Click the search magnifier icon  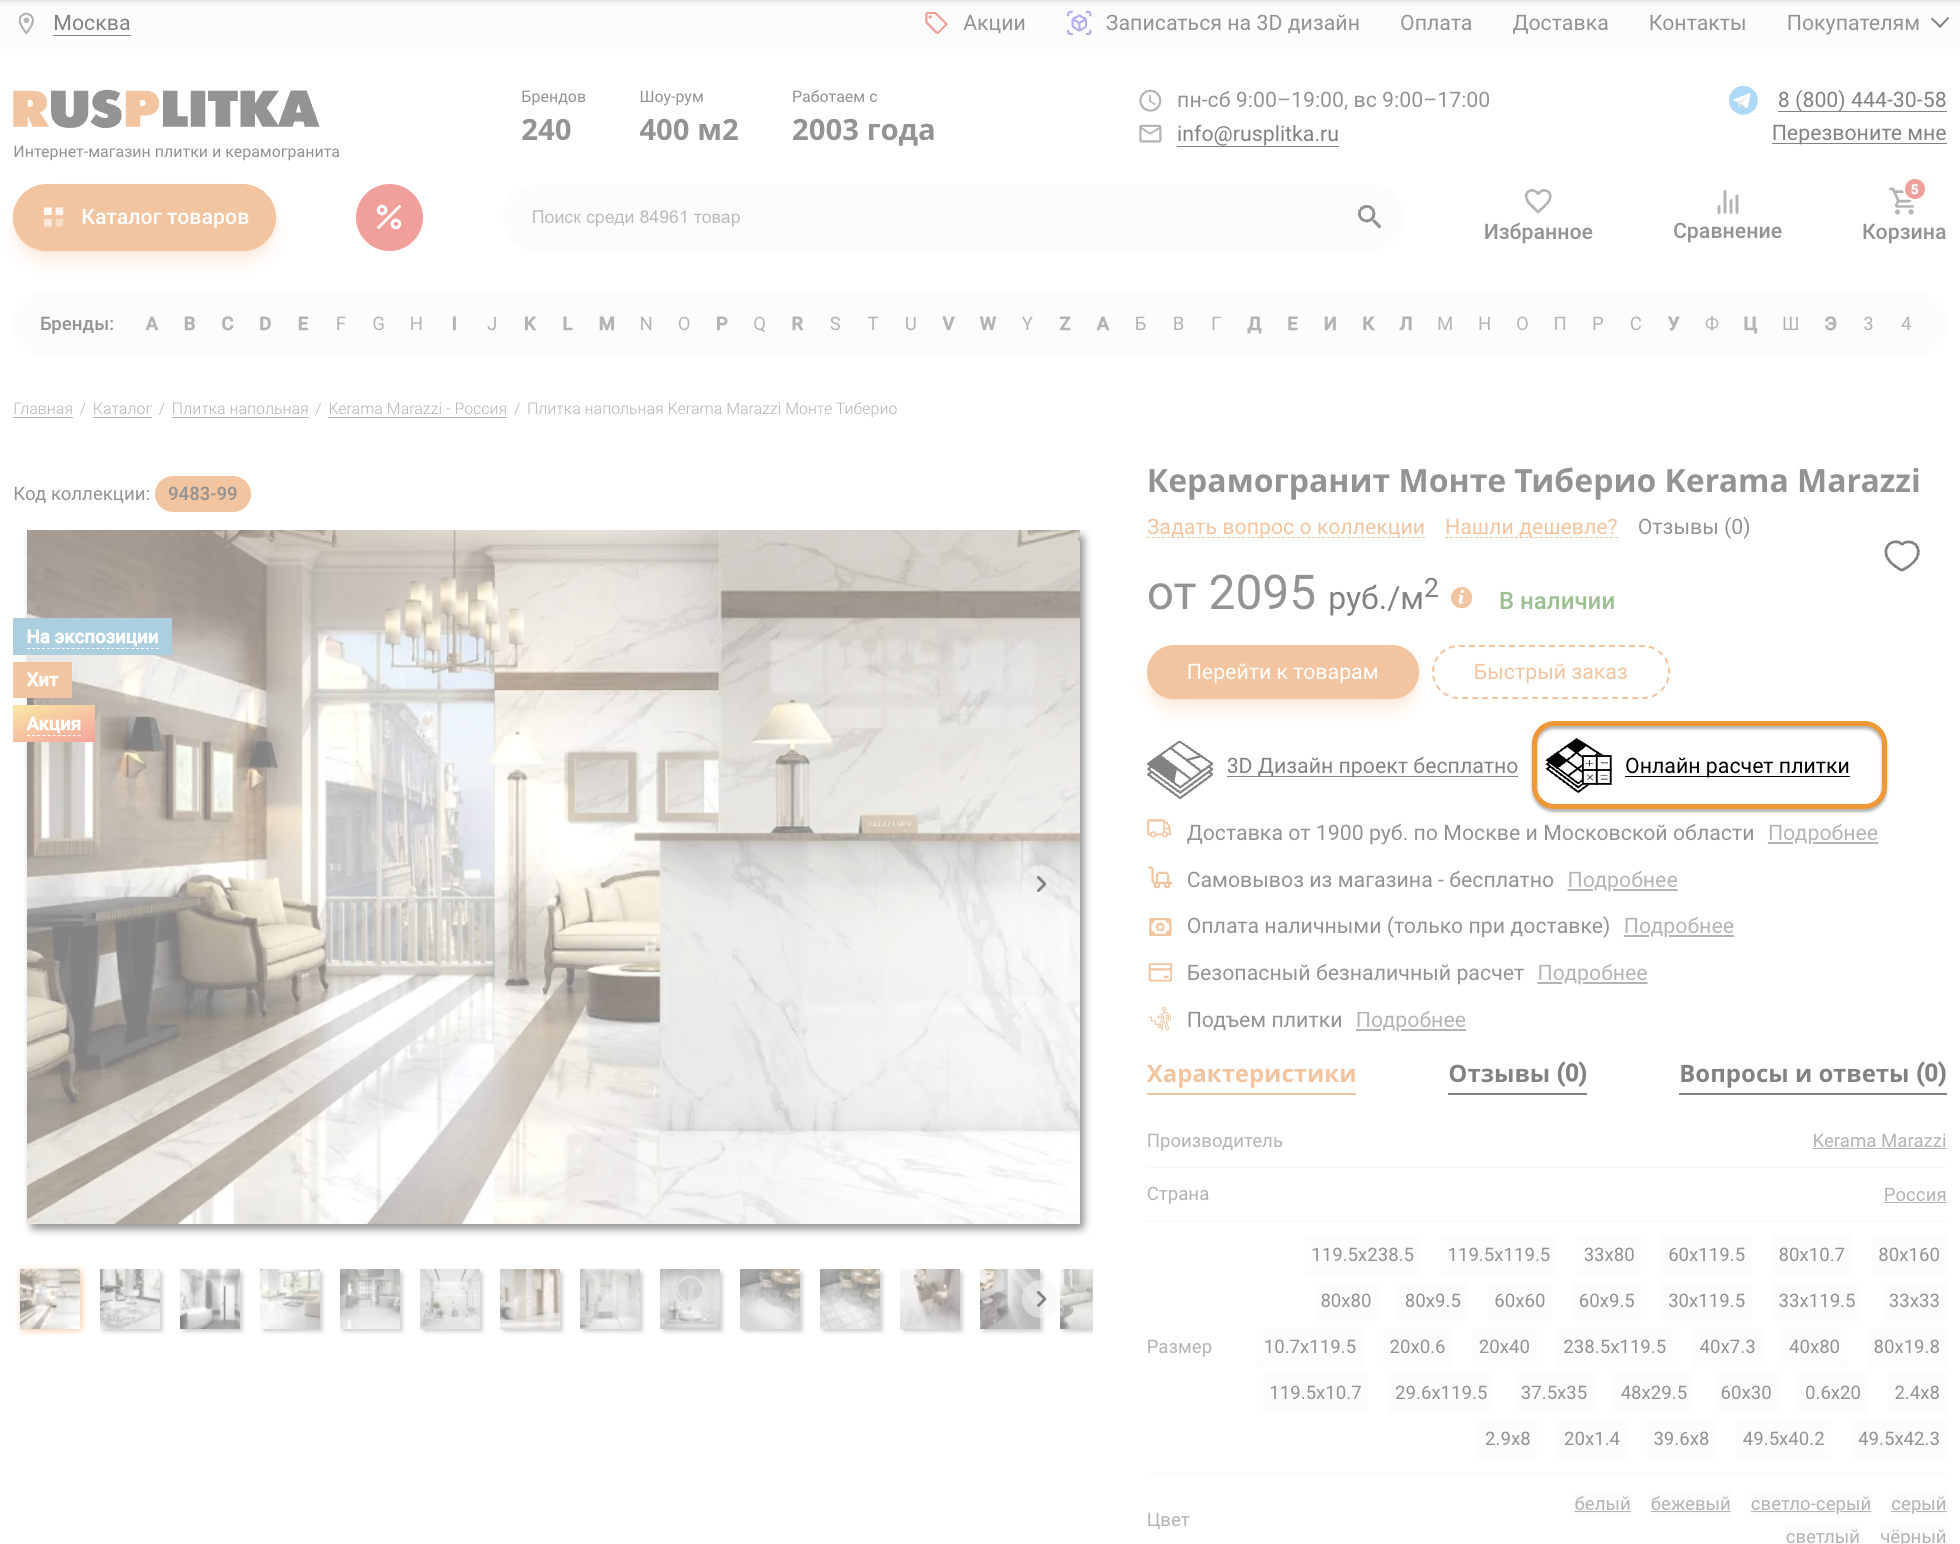click(1369, 216)
